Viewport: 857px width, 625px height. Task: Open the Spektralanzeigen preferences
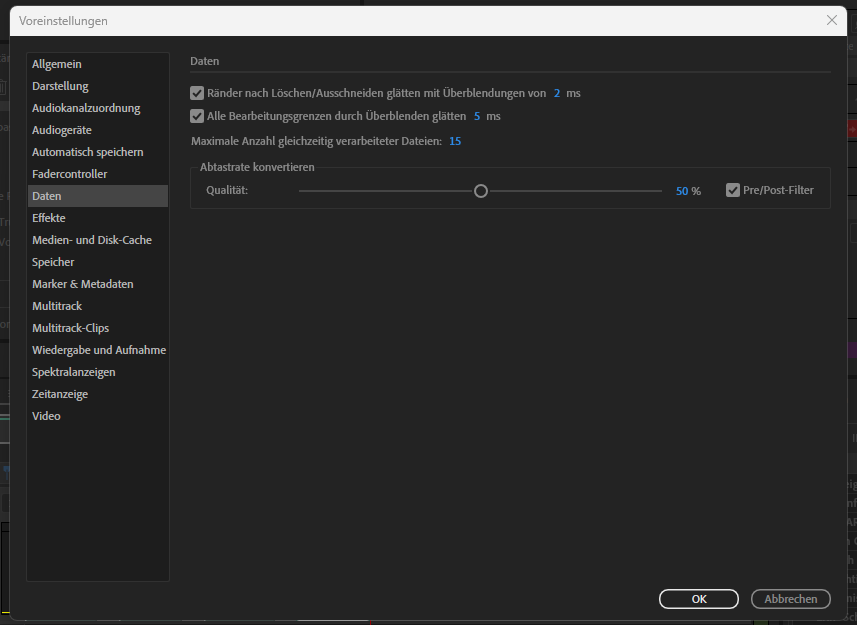click(x=74, y=371)
